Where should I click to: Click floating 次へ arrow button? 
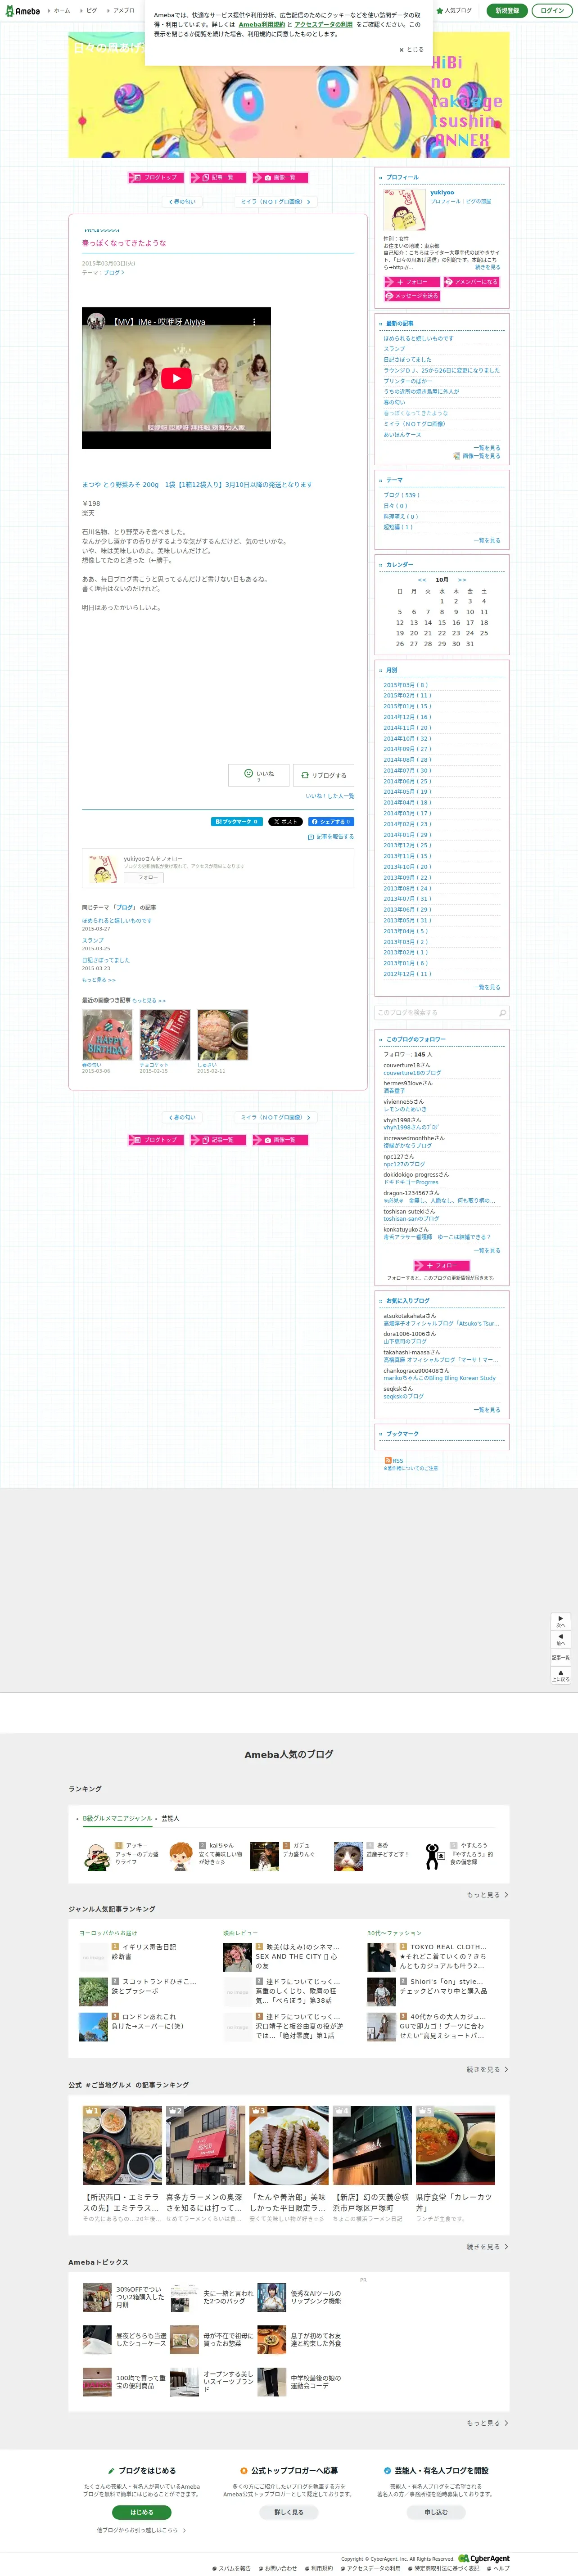(561, 1621)
